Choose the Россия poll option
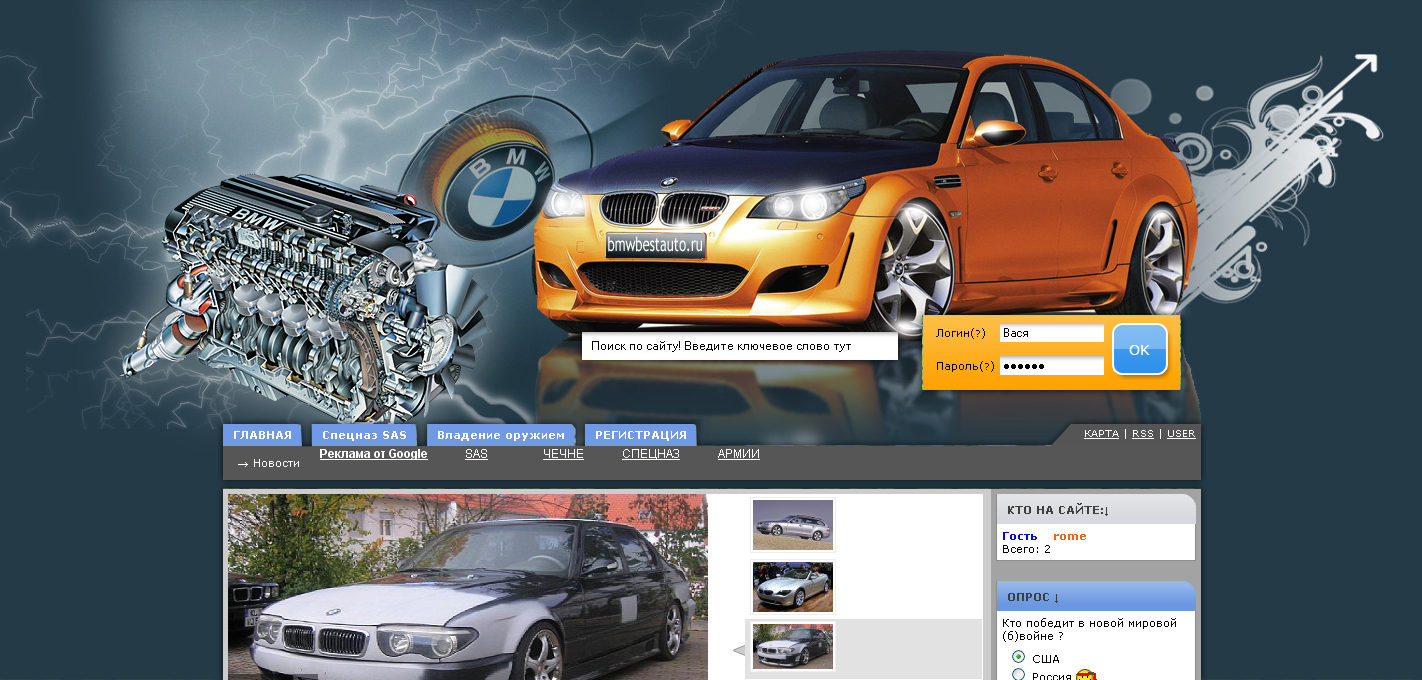The width and height of the screenshot is (1422, 680). [1018, 675]
